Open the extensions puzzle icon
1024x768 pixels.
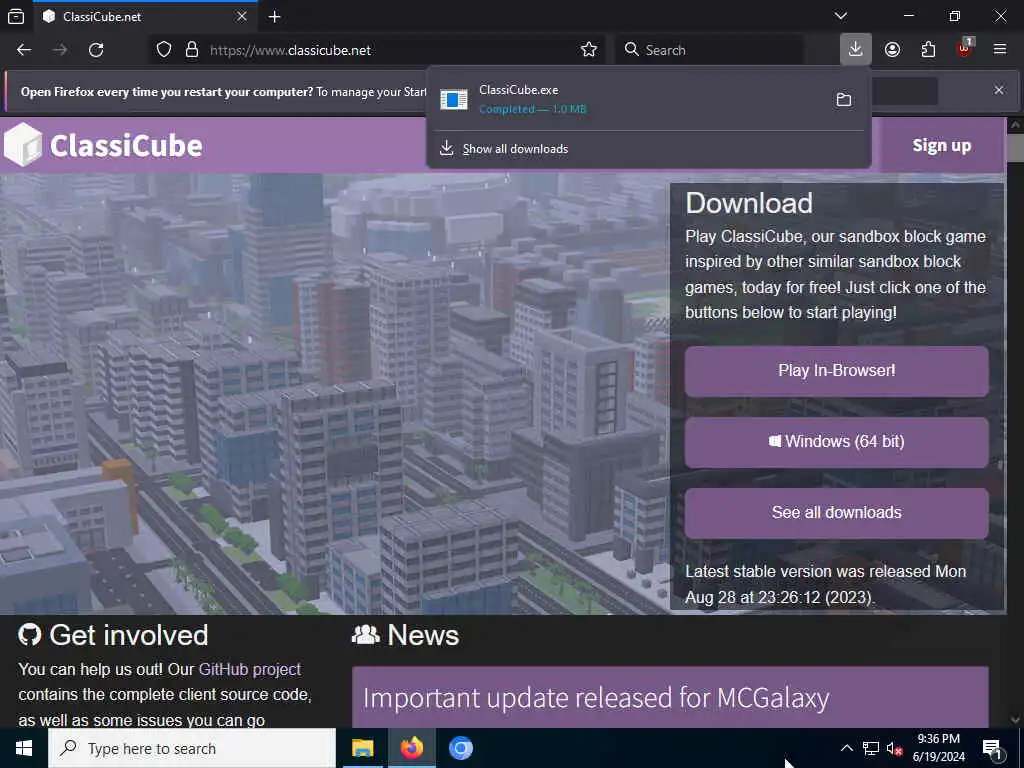point(928,50)
